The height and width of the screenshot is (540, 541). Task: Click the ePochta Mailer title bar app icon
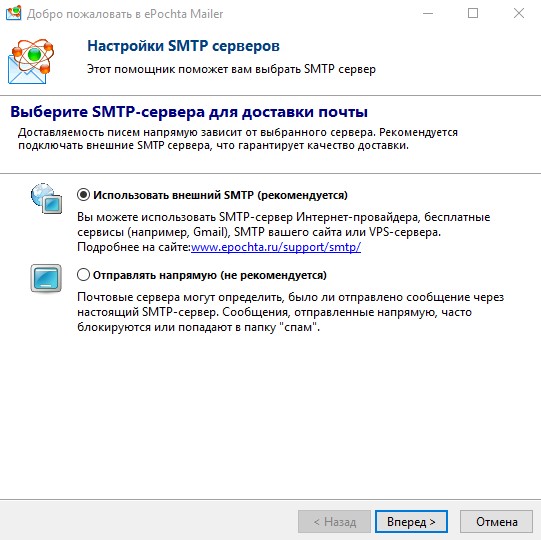click(x=13, y=13)
